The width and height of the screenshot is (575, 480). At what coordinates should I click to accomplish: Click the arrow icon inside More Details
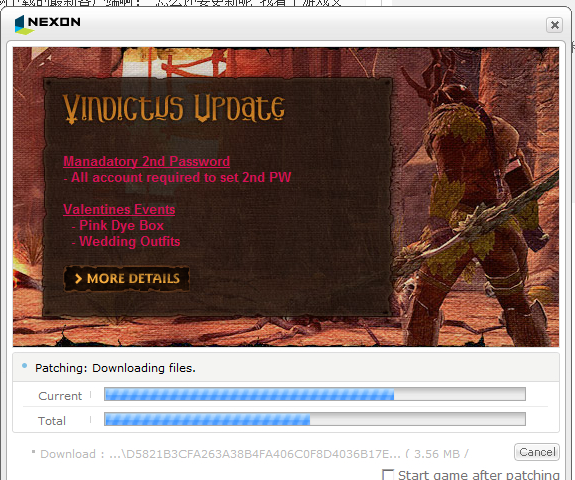(x=78, y=279)
